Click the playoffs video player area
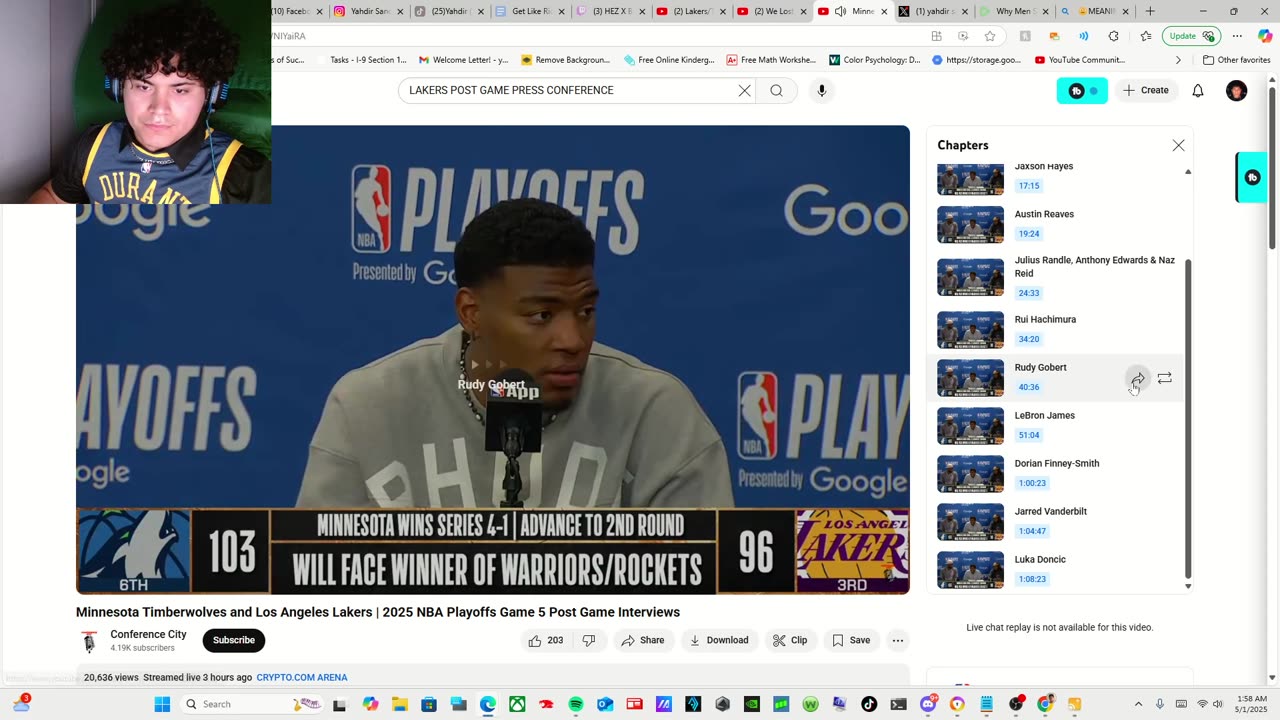The image size is (1280, 720). 493,359
